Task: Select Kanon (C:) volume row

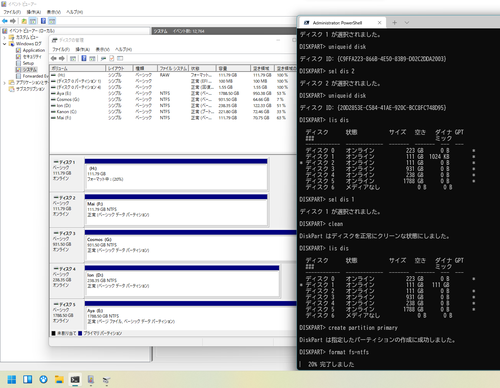Action: [173, 112]
